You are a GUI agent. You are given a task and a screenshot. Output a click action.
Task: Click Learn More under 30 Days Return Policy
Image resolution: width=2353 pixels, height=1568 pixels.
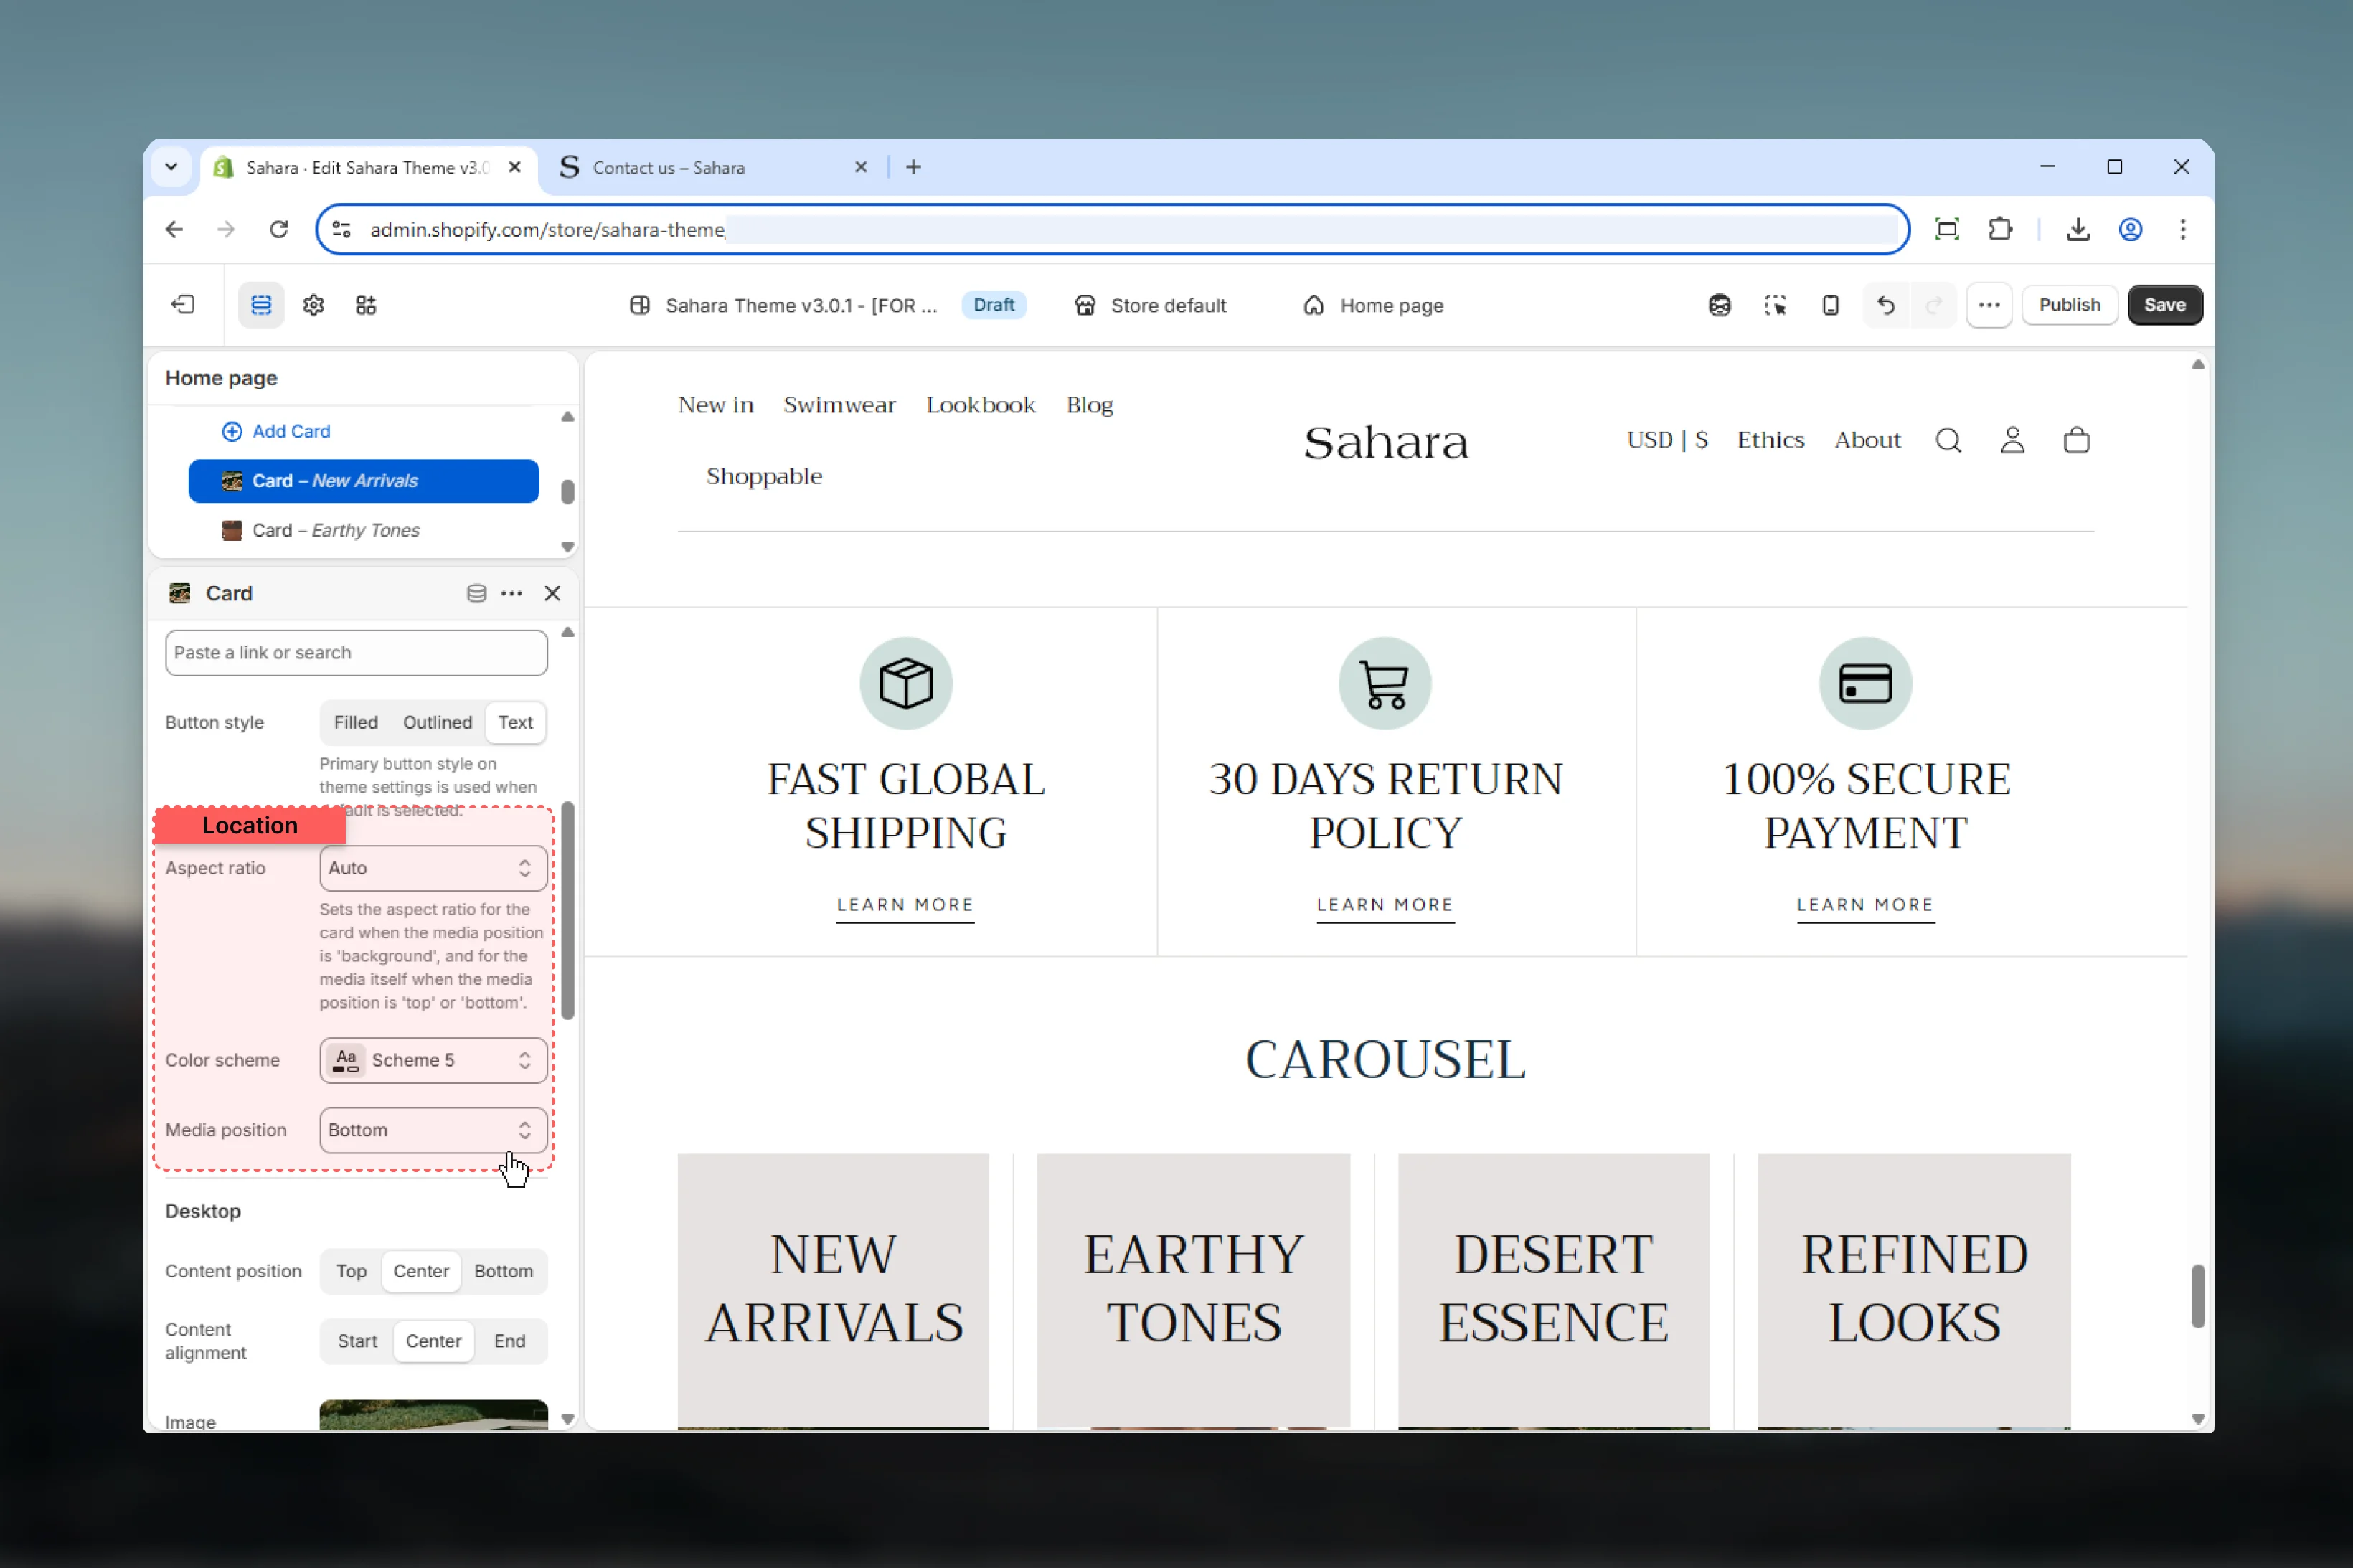point(1385,905)
